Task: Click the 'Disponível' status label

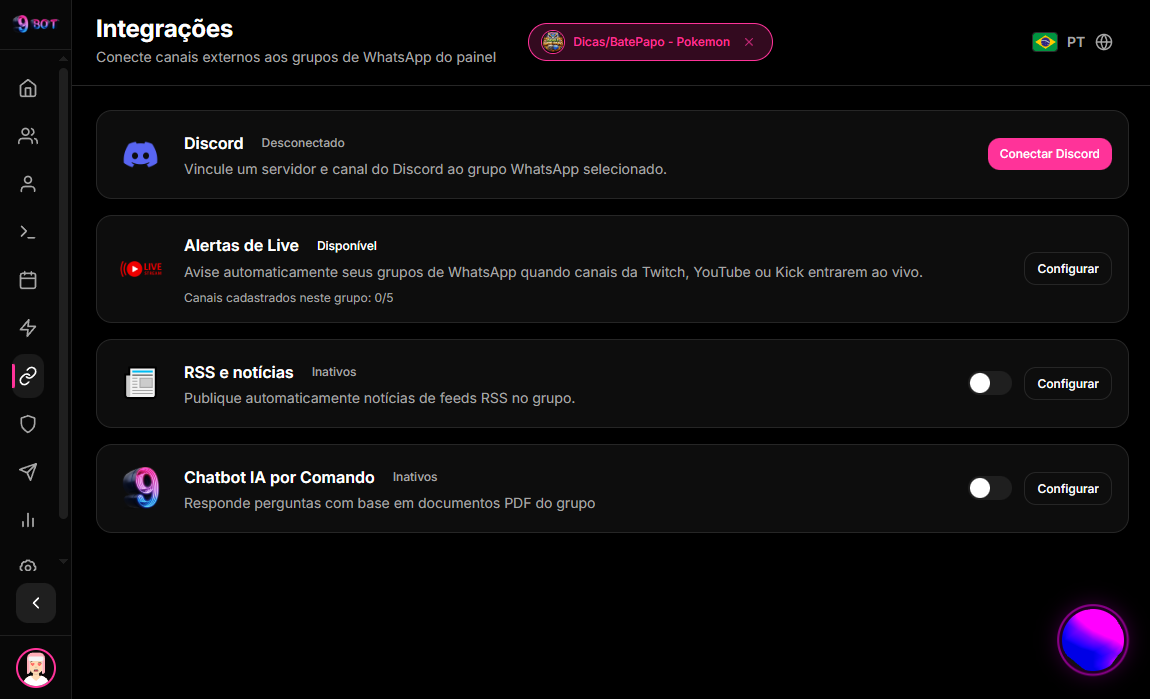Action: click(346, 246)
